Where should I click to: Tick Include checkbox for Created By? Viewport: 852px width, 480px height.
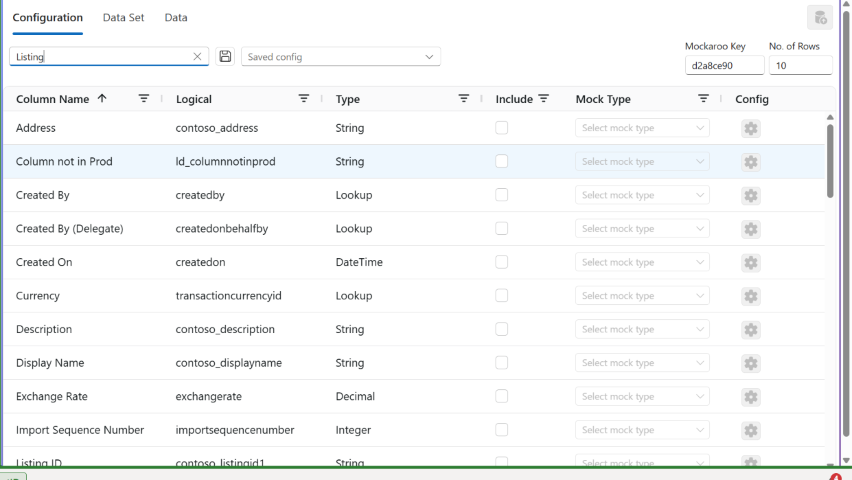(502, 195)
